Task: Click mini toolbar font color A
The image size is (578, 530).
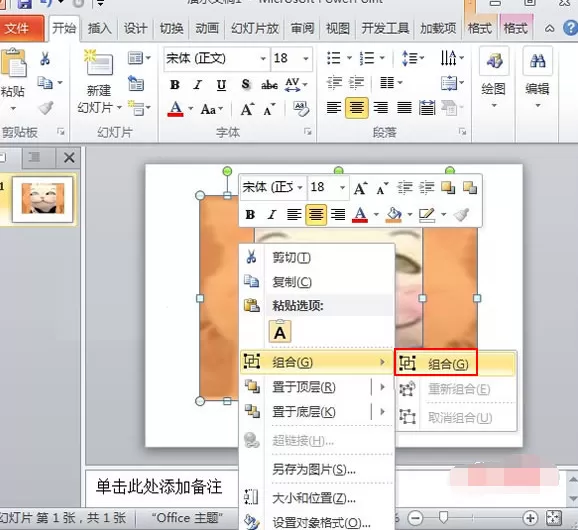Action: 360,215
